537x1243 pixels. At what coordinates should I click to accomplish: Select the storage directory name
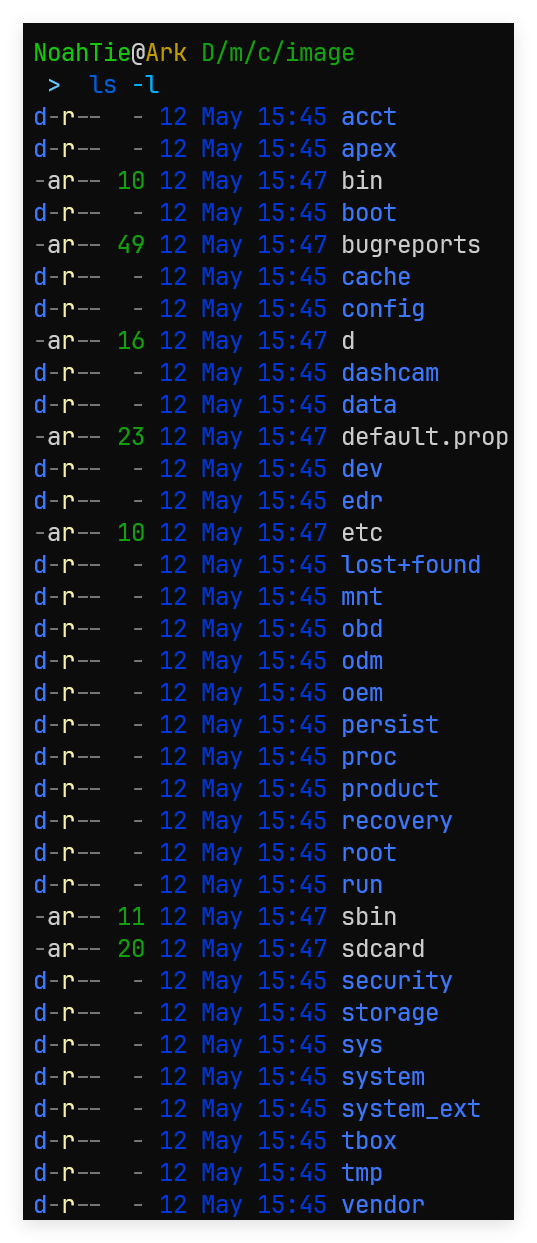pyautogui.click(x=390, y=1013)
